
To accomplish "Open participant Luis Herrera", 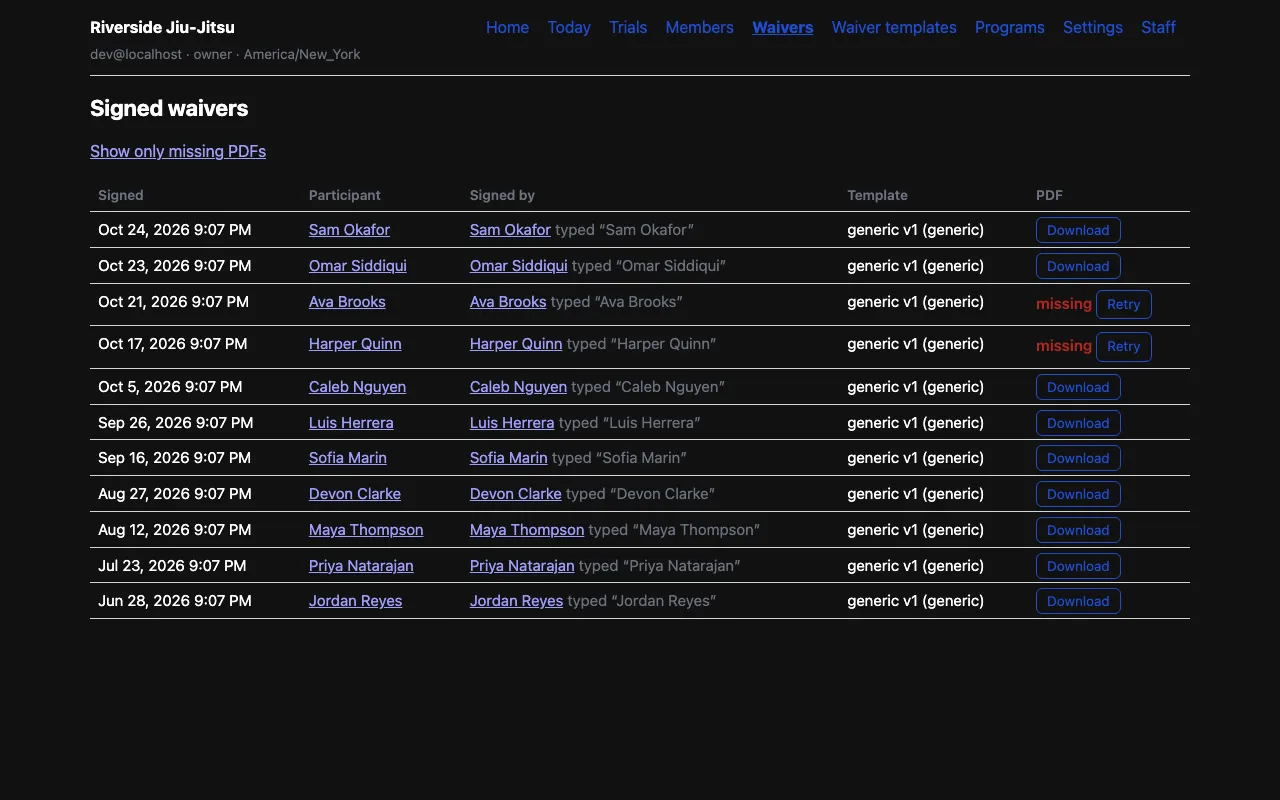I will pos(351,423).
